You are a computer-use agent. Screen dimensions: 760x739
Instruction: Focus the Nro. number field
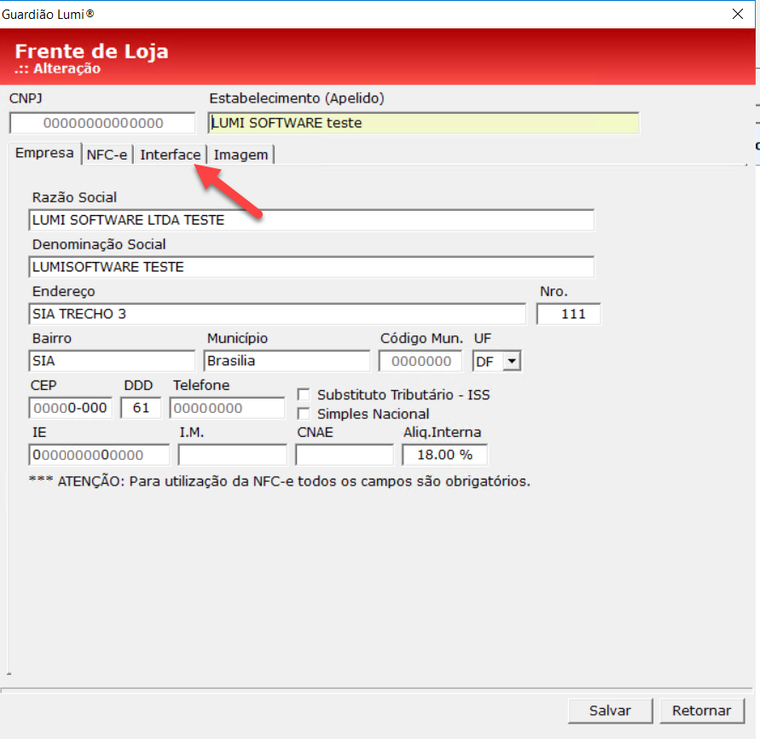pyautogui.click(x=568, y=314)
